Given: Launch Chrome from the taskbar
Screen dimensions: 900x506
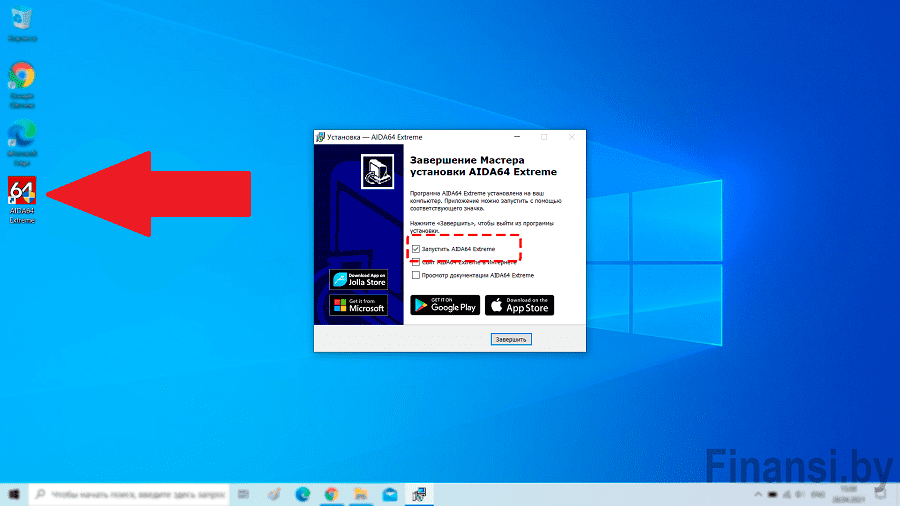Looking at the screenshot, I should (331, 495).
